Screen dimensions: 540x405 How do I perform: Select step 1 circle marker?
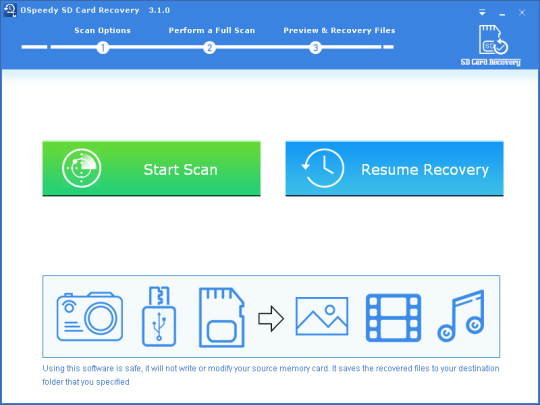click(x=103, y=48)
